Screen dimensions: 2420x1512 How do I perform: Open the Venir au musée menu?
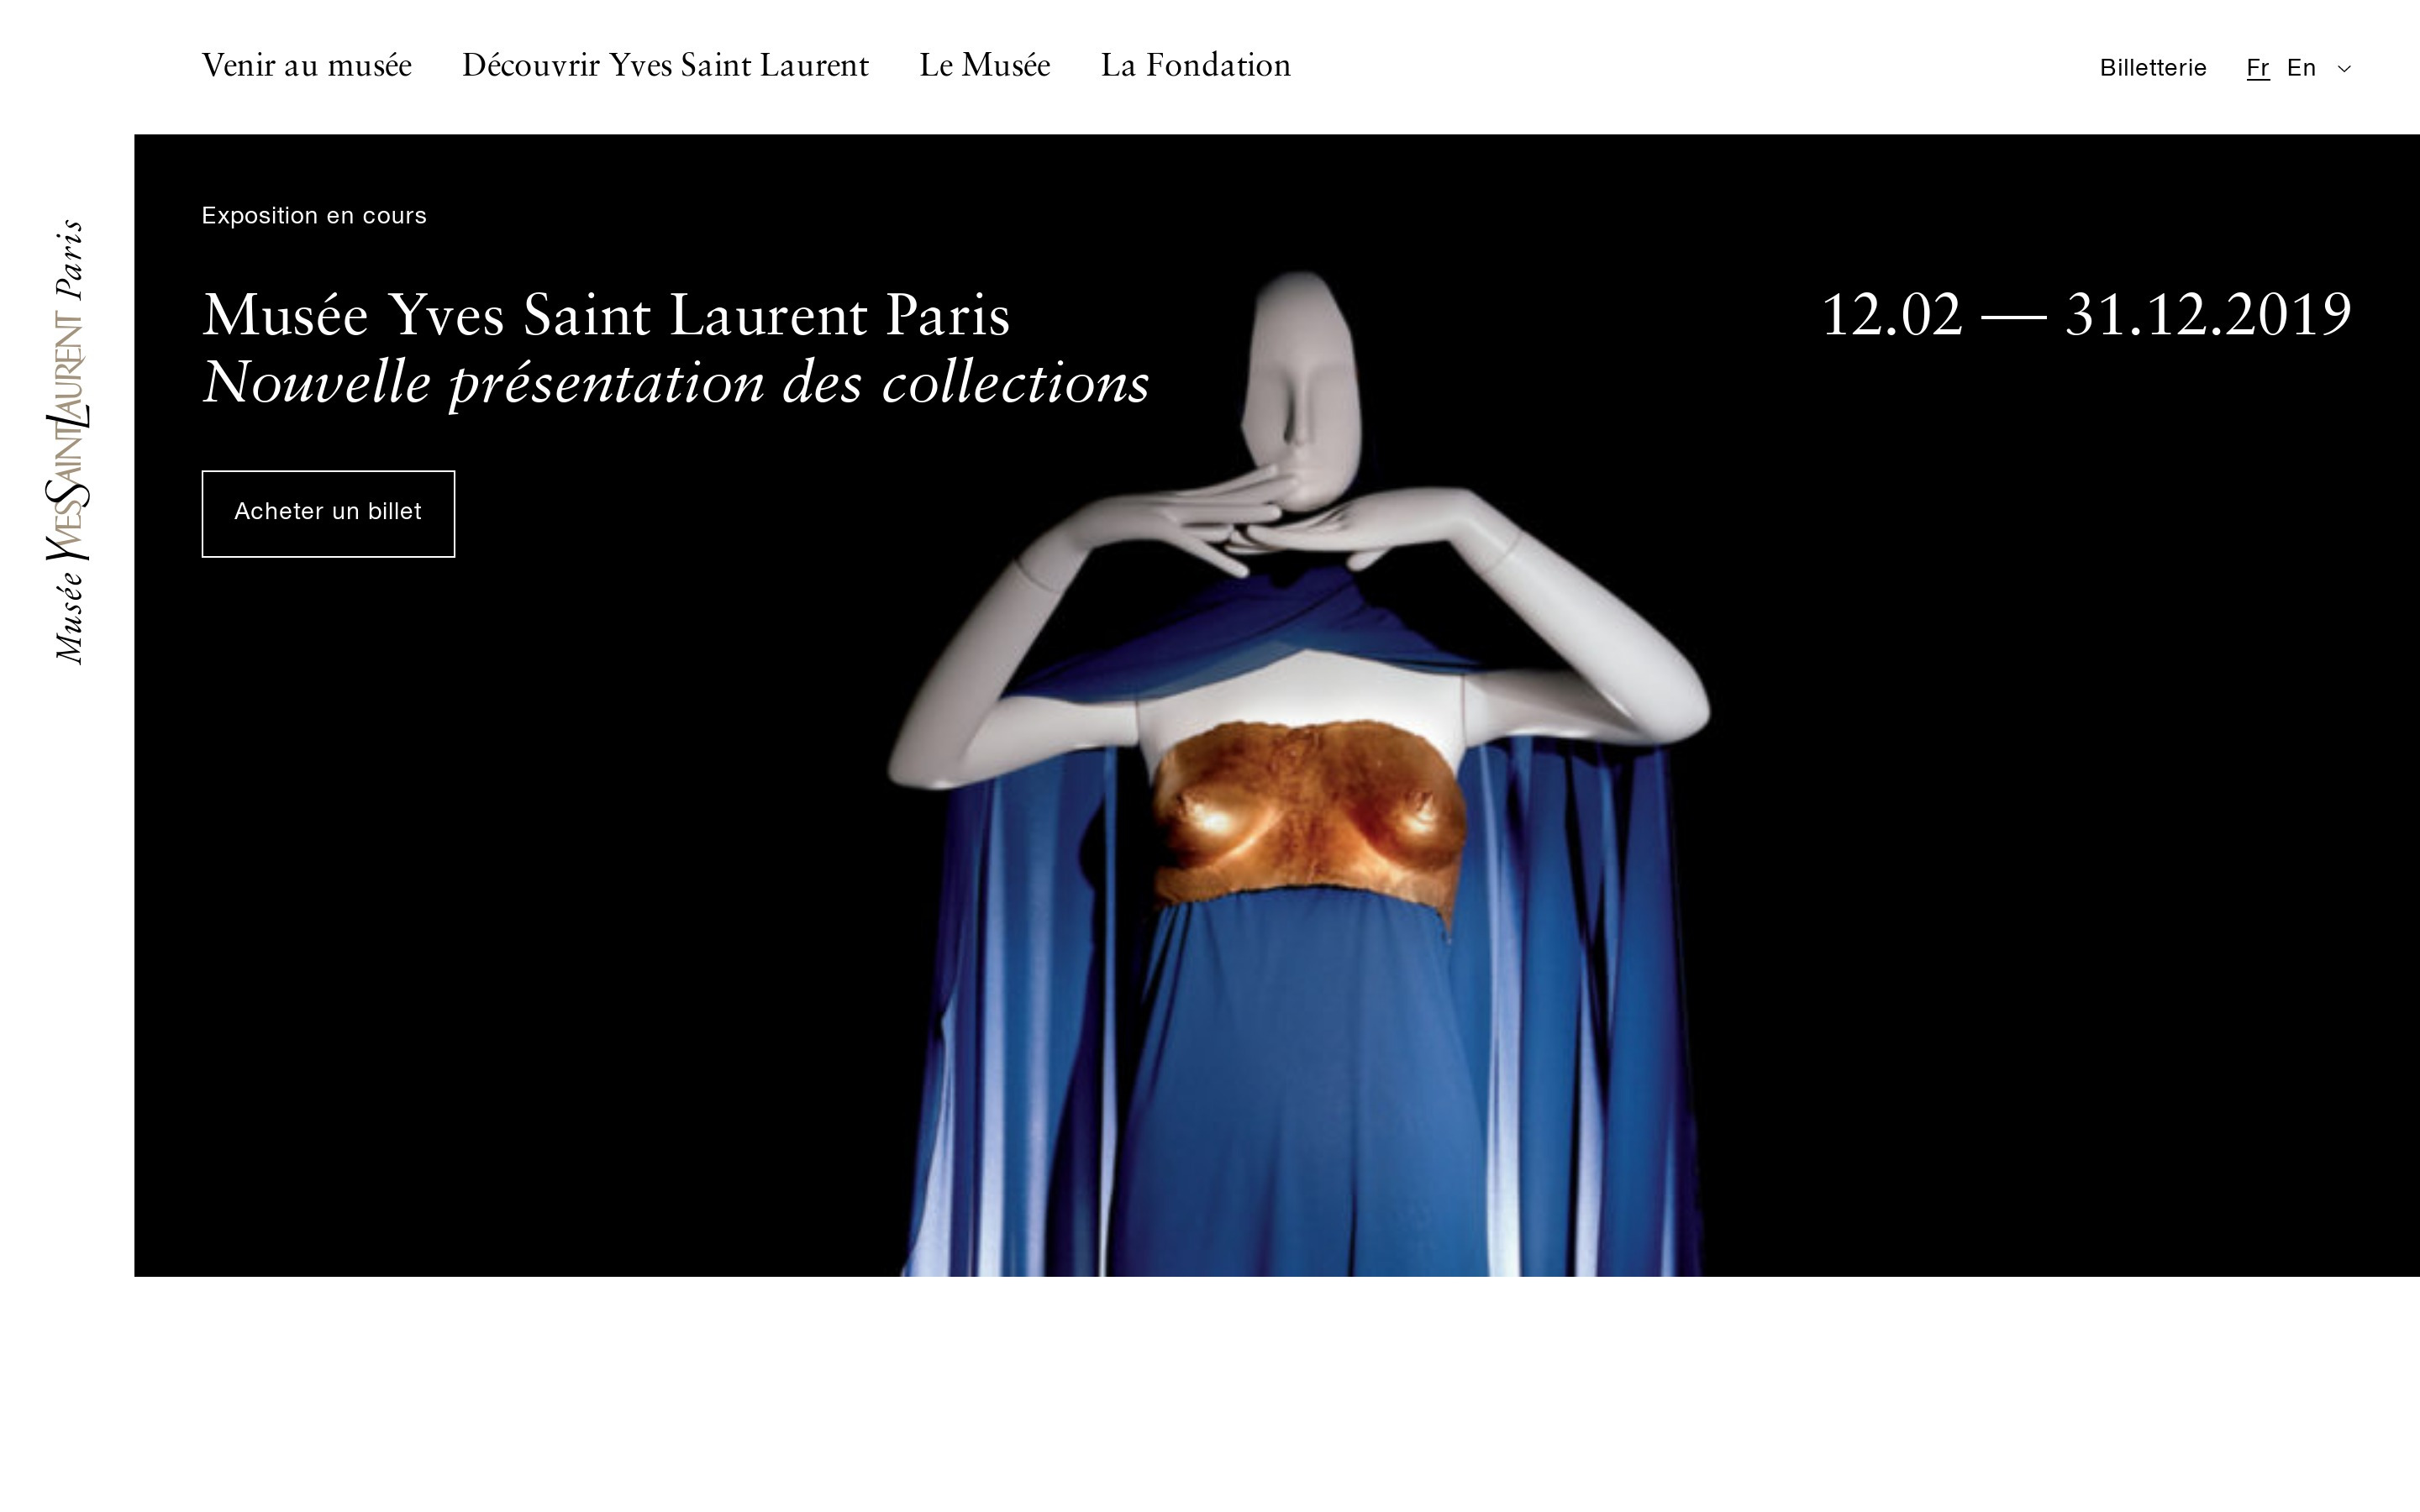(306, 66)
